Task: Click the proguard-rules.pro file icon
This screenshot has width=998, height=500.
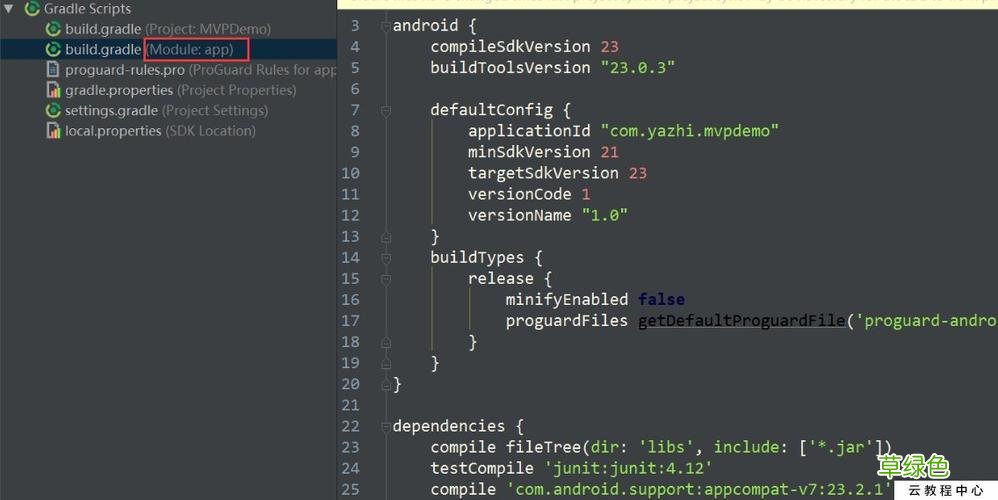Action: [x=53, y=69]
